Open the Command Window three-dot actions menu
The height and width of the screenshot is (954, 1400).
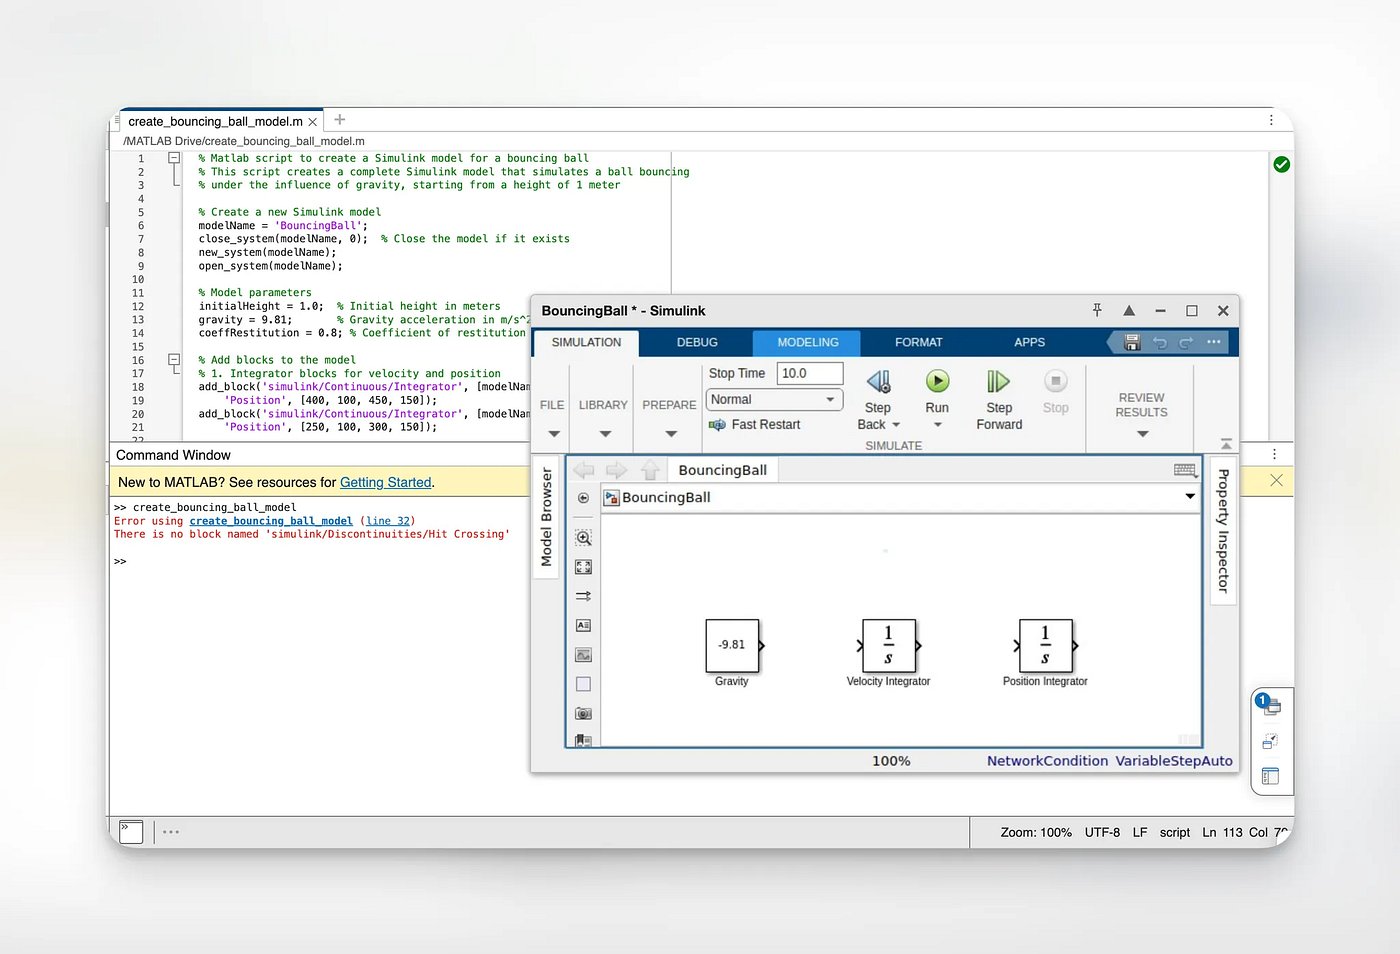point(1274,454)
